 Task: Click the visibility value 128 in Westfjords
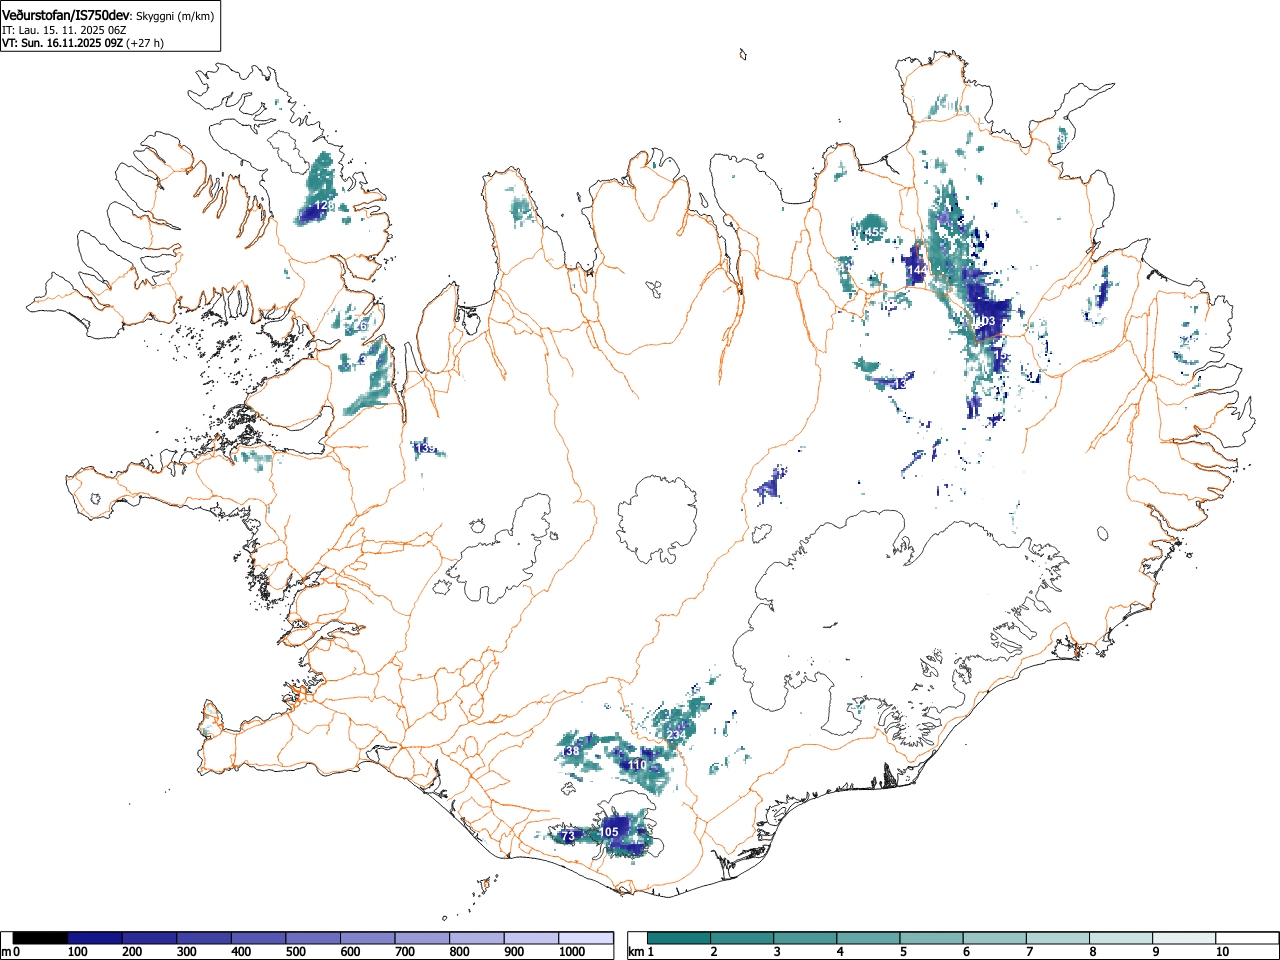[x=324, y=205]
